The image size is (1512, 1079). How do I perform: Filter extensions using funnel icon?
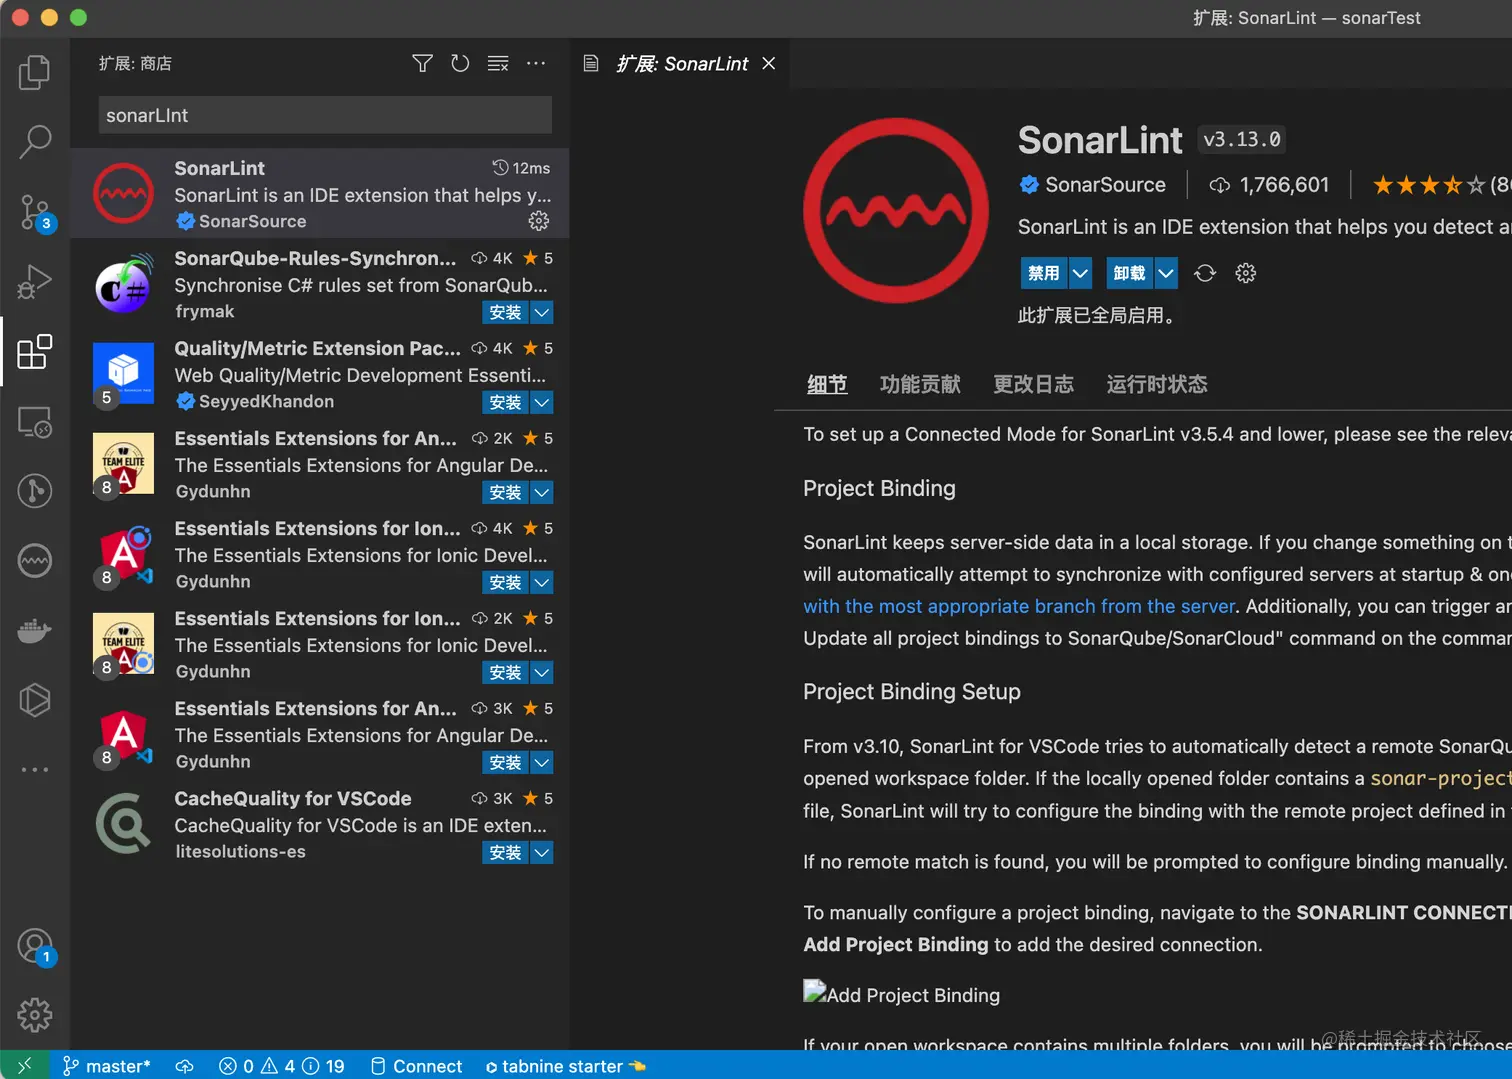(423, 64)
